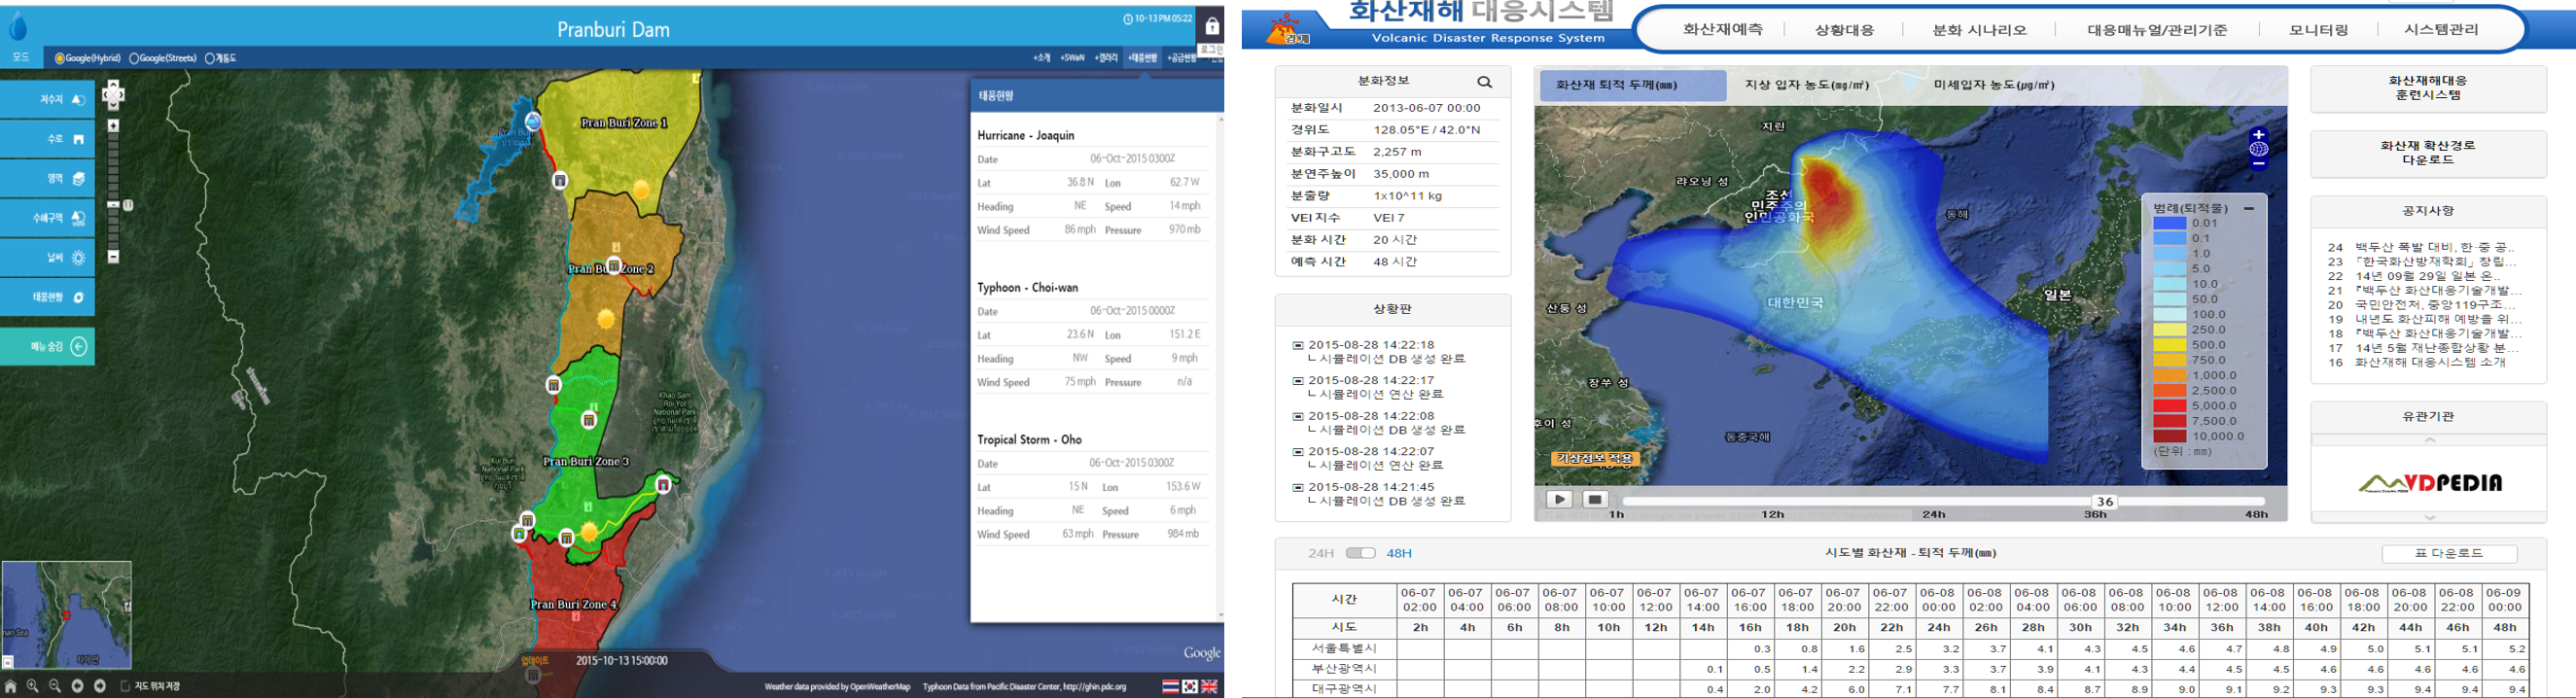Click search icon in 분화정보 panel
The image size is (2576, 698).
click(x=1485, y=82)
